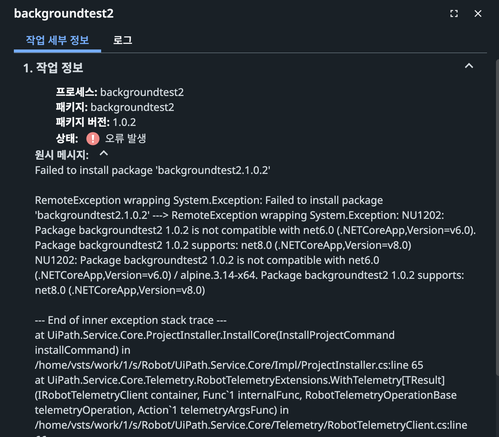Switch to the 로그 tab

(122, 40)
